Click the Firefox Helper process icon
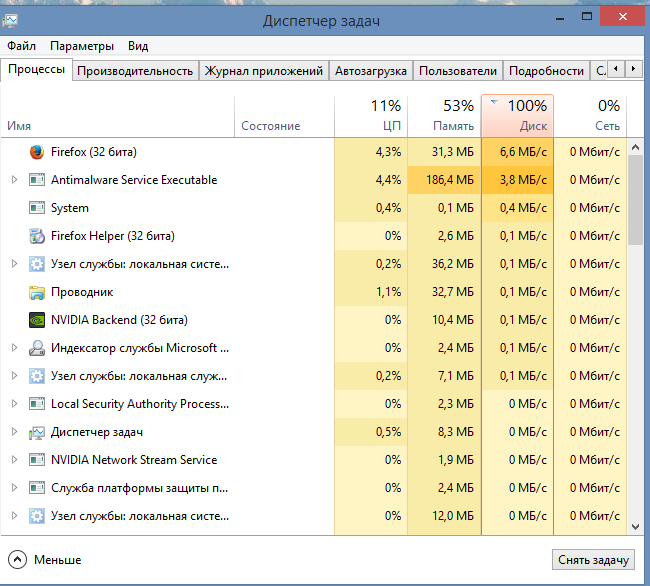Image resolution: width=650 pixels, height=586 pixels. point(37,236)
